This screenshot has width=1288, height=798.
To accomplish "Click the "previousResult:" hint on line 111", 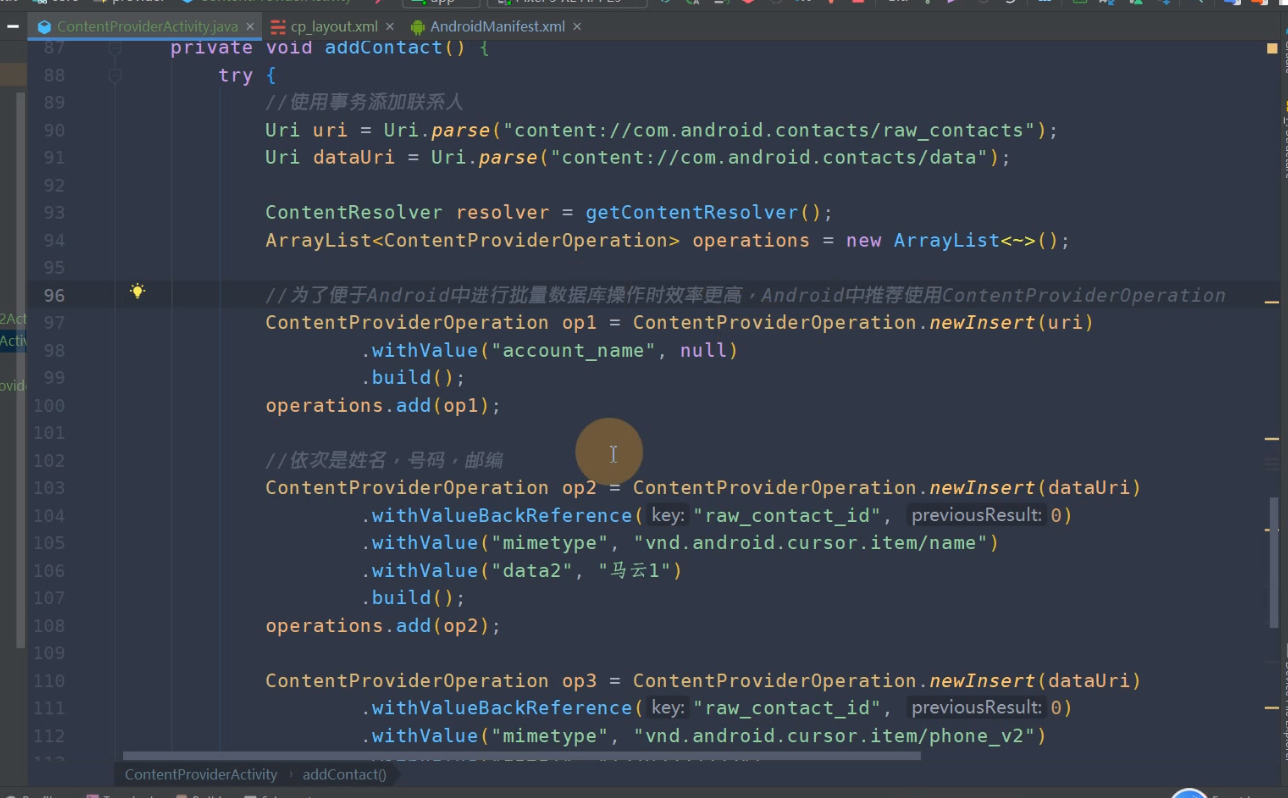I will pyautogui.click(x=976, y=708).
